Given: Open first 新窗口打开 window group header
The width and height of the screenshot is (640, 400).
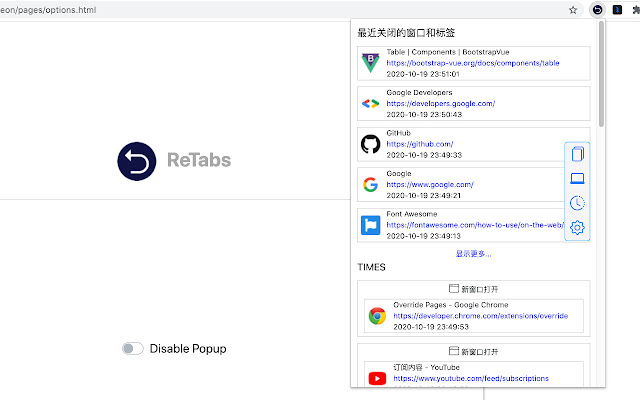Looking at the screenshot, I should click(x=473, y=288).
